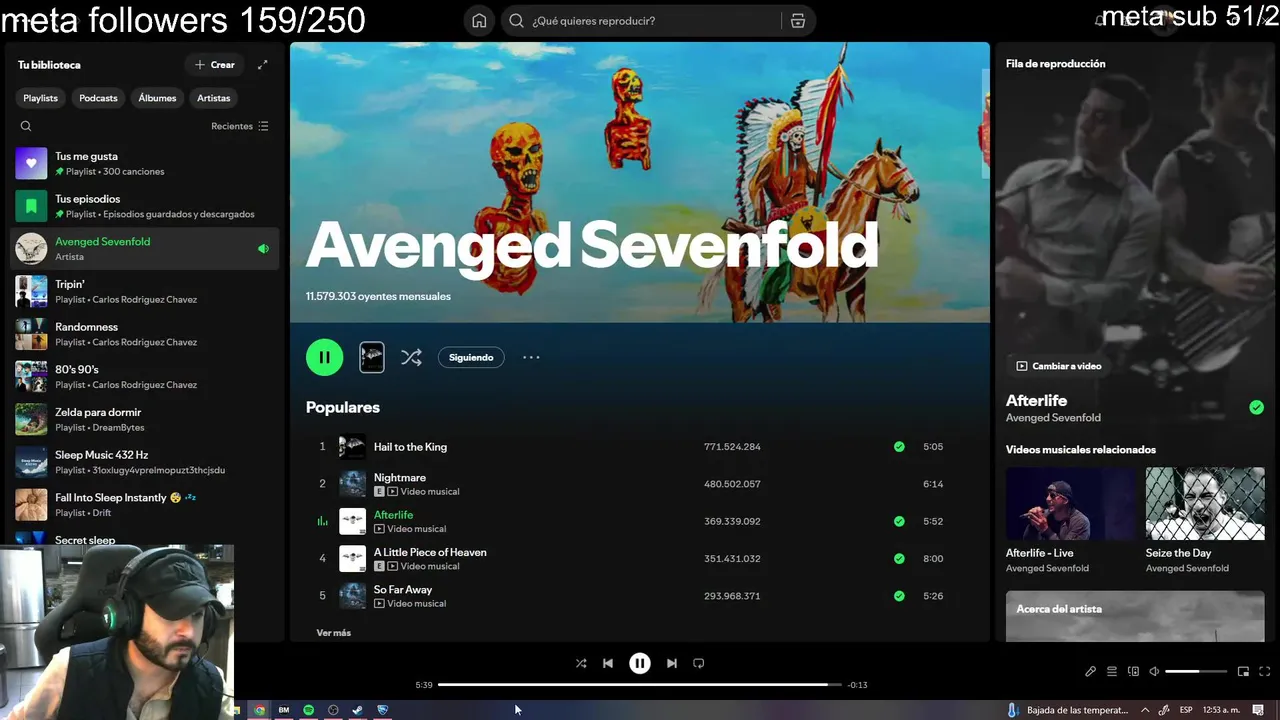Image resolution: width=1280 pixels, height=720 pixels.
Task: Filter the library by Álbumes
Action: coord(157,98)
